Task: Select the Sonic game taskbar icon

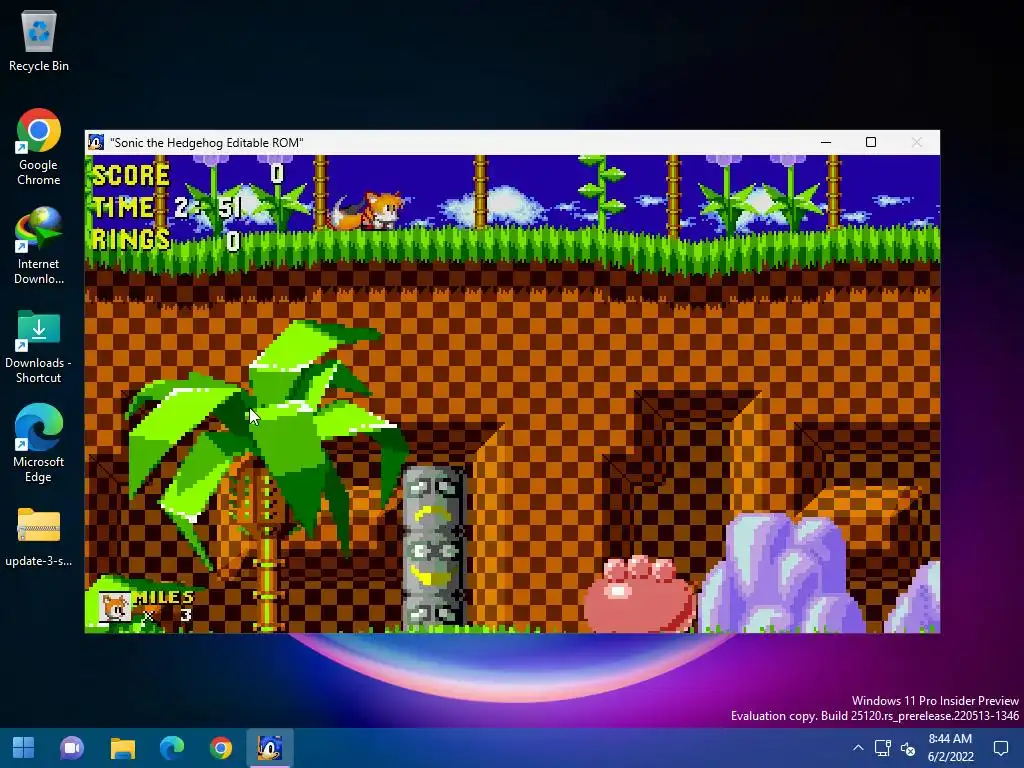Action: (270, 748)
